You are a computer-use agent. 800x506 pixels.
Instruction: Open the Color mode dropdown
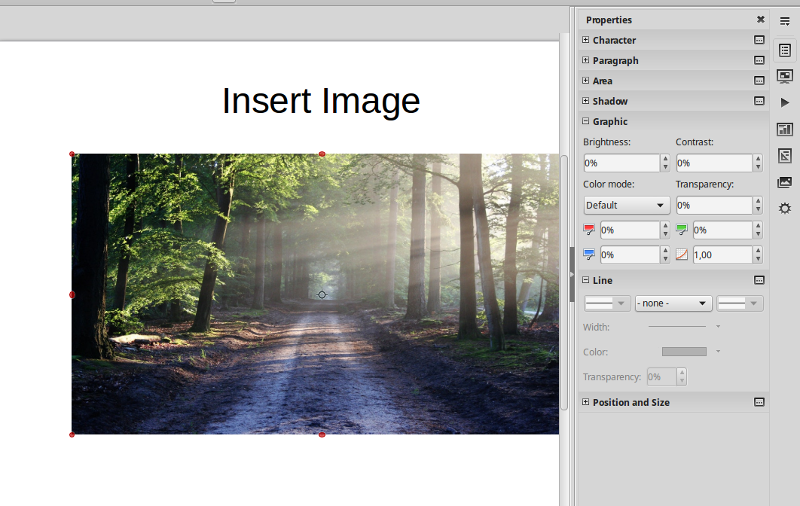626,205
